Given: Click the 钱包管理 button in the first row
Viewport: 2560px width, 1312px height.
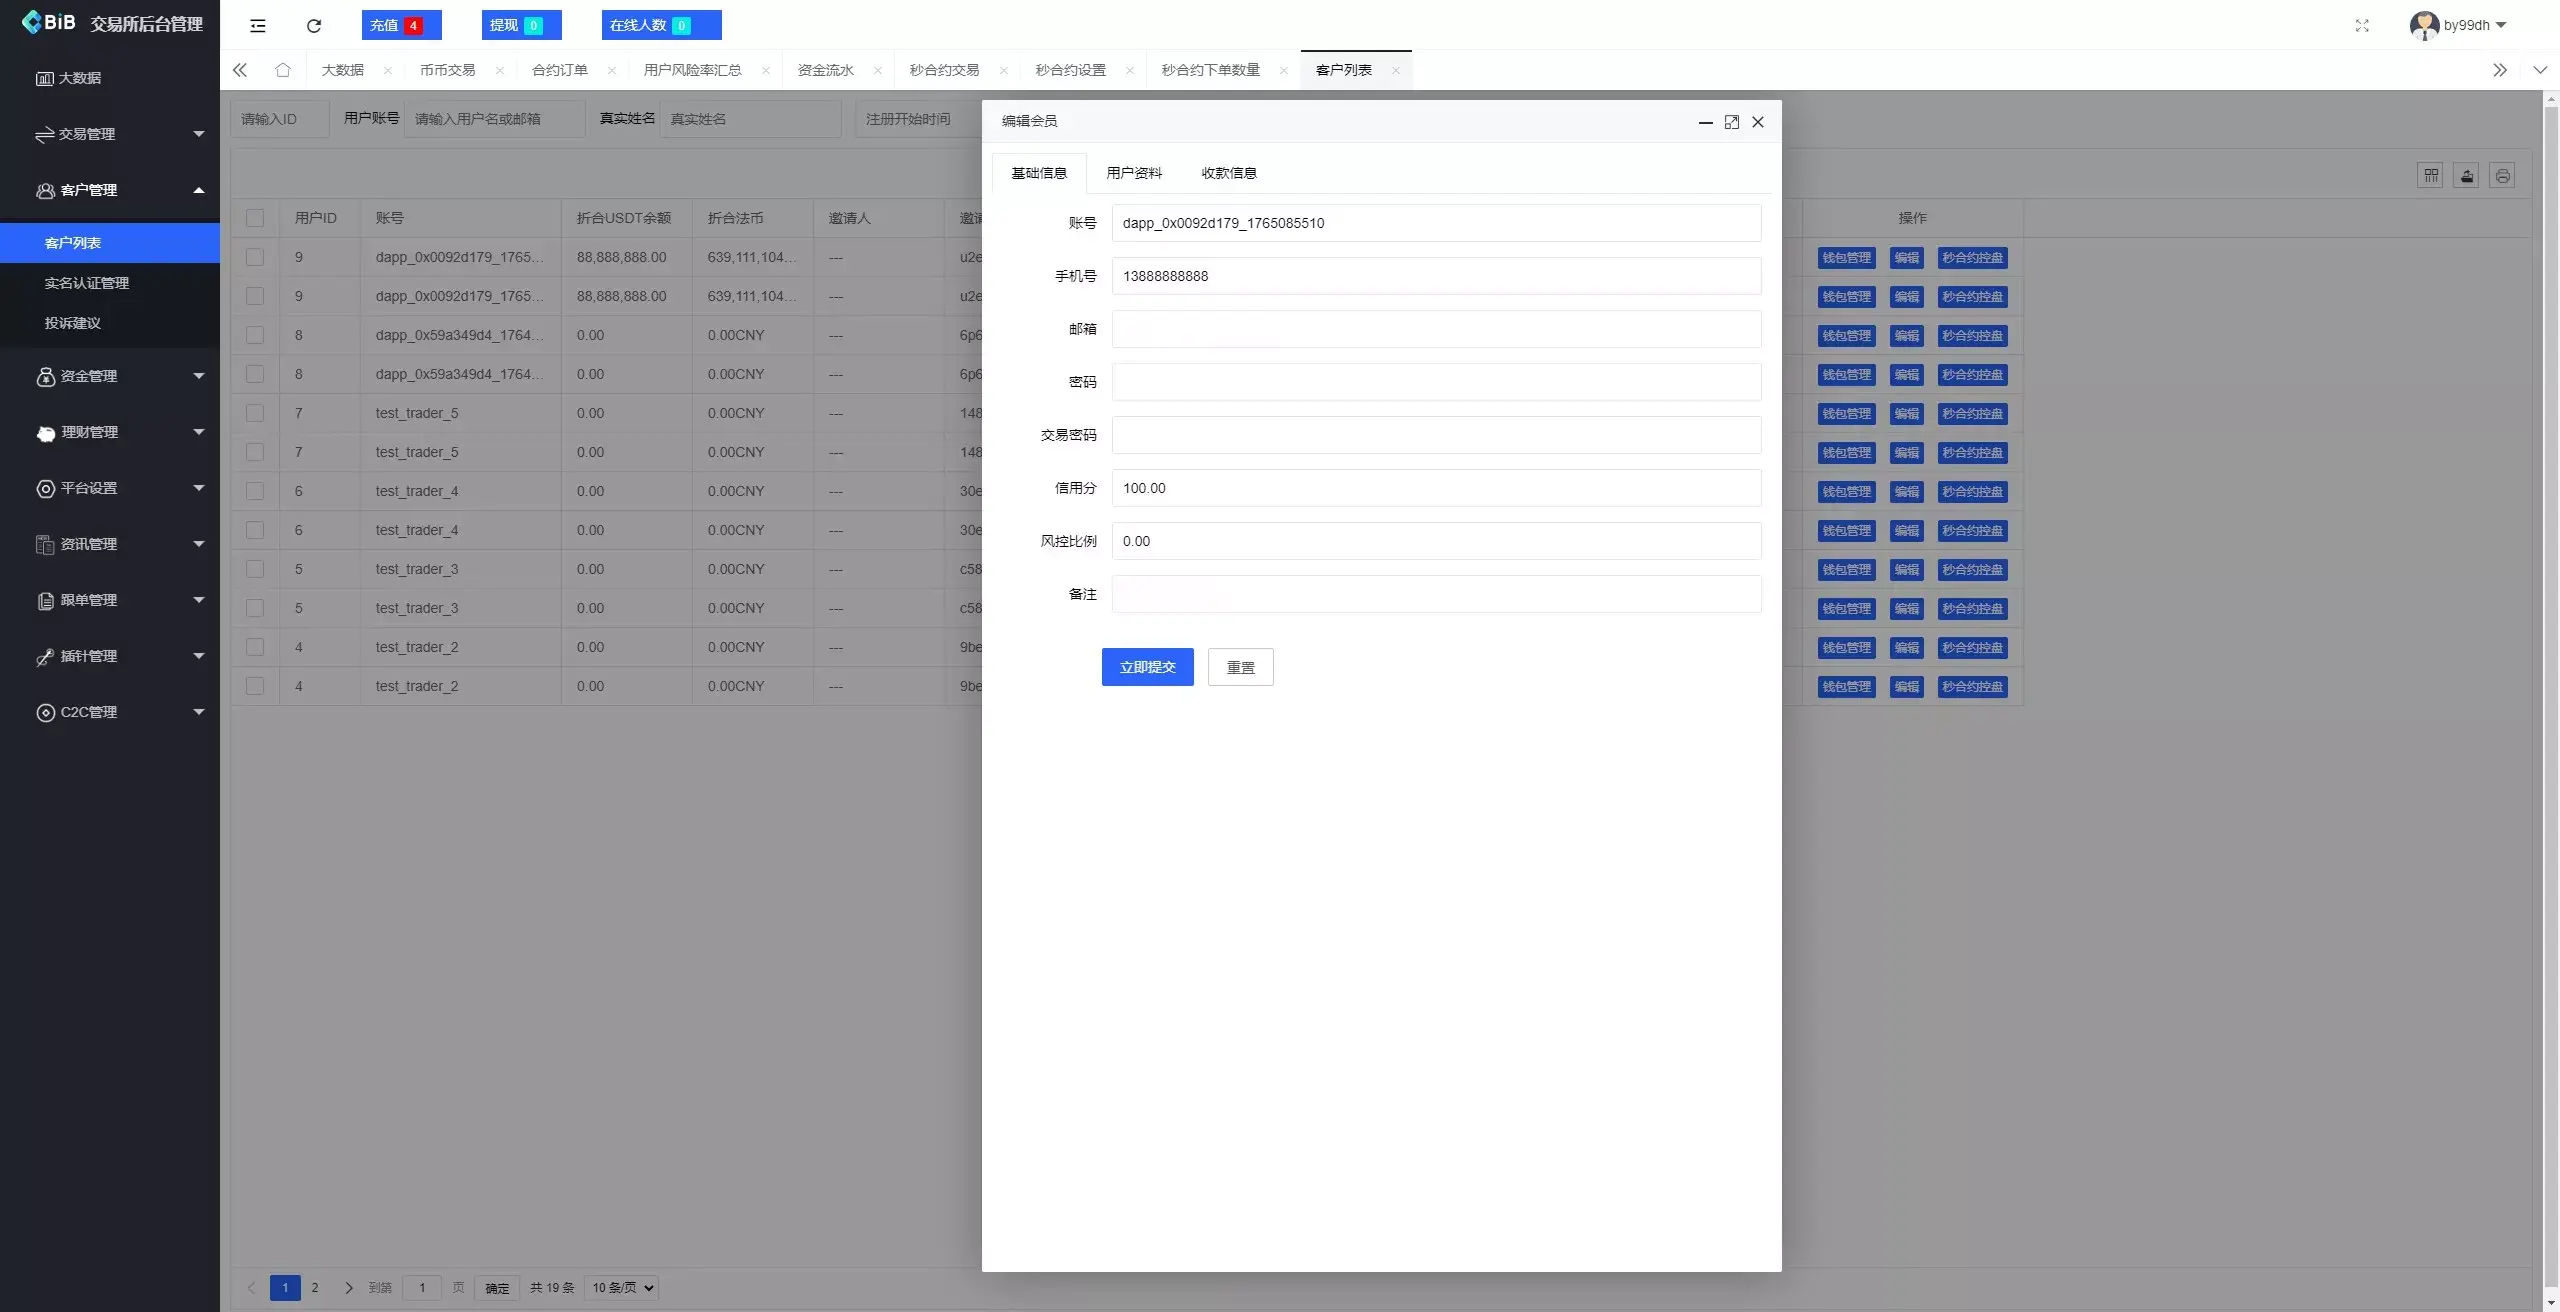Looking at the screenshot, I should pos(1846,257).
